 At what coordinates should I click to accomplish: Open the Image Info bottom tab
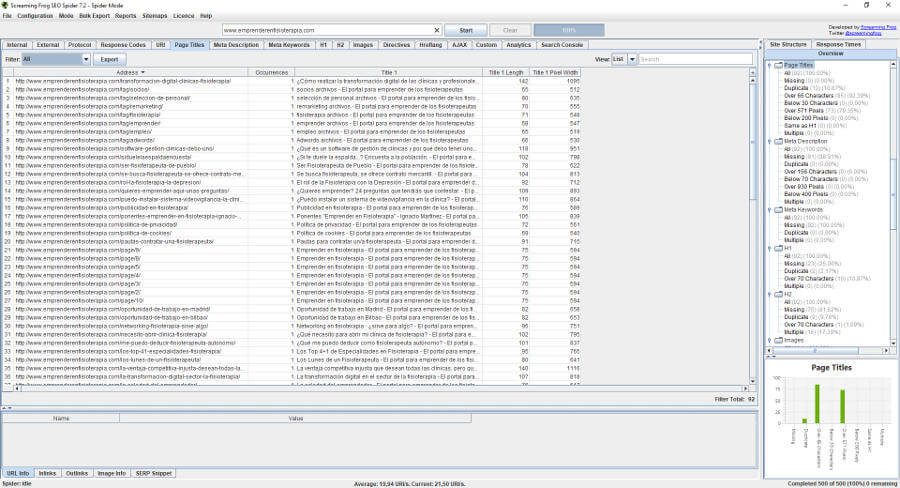pyautogui.click(x=111, y=474)
